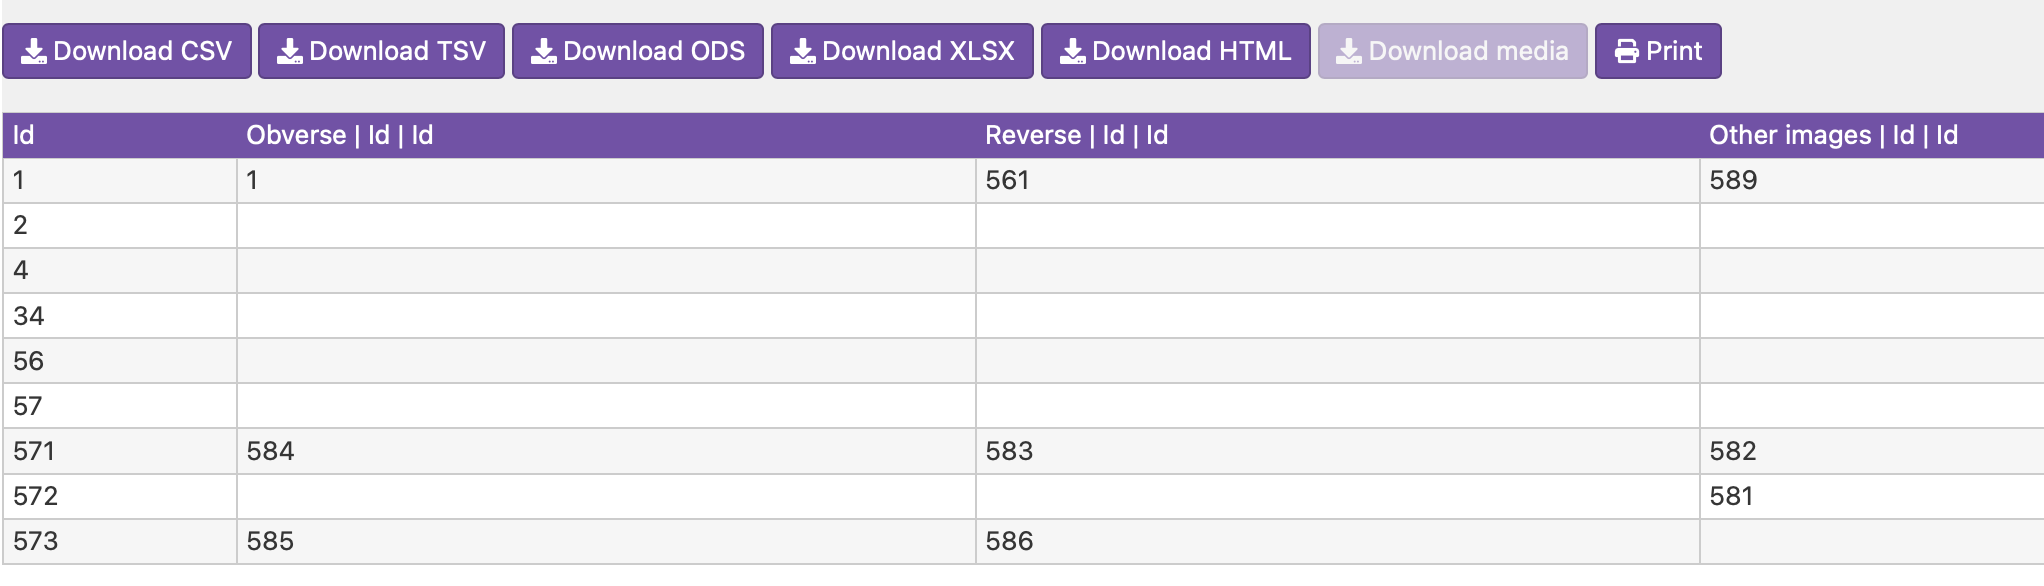The image size is (2044, 586).
Task: Click Reverse cell value 561
Action: click(1007, 181)
